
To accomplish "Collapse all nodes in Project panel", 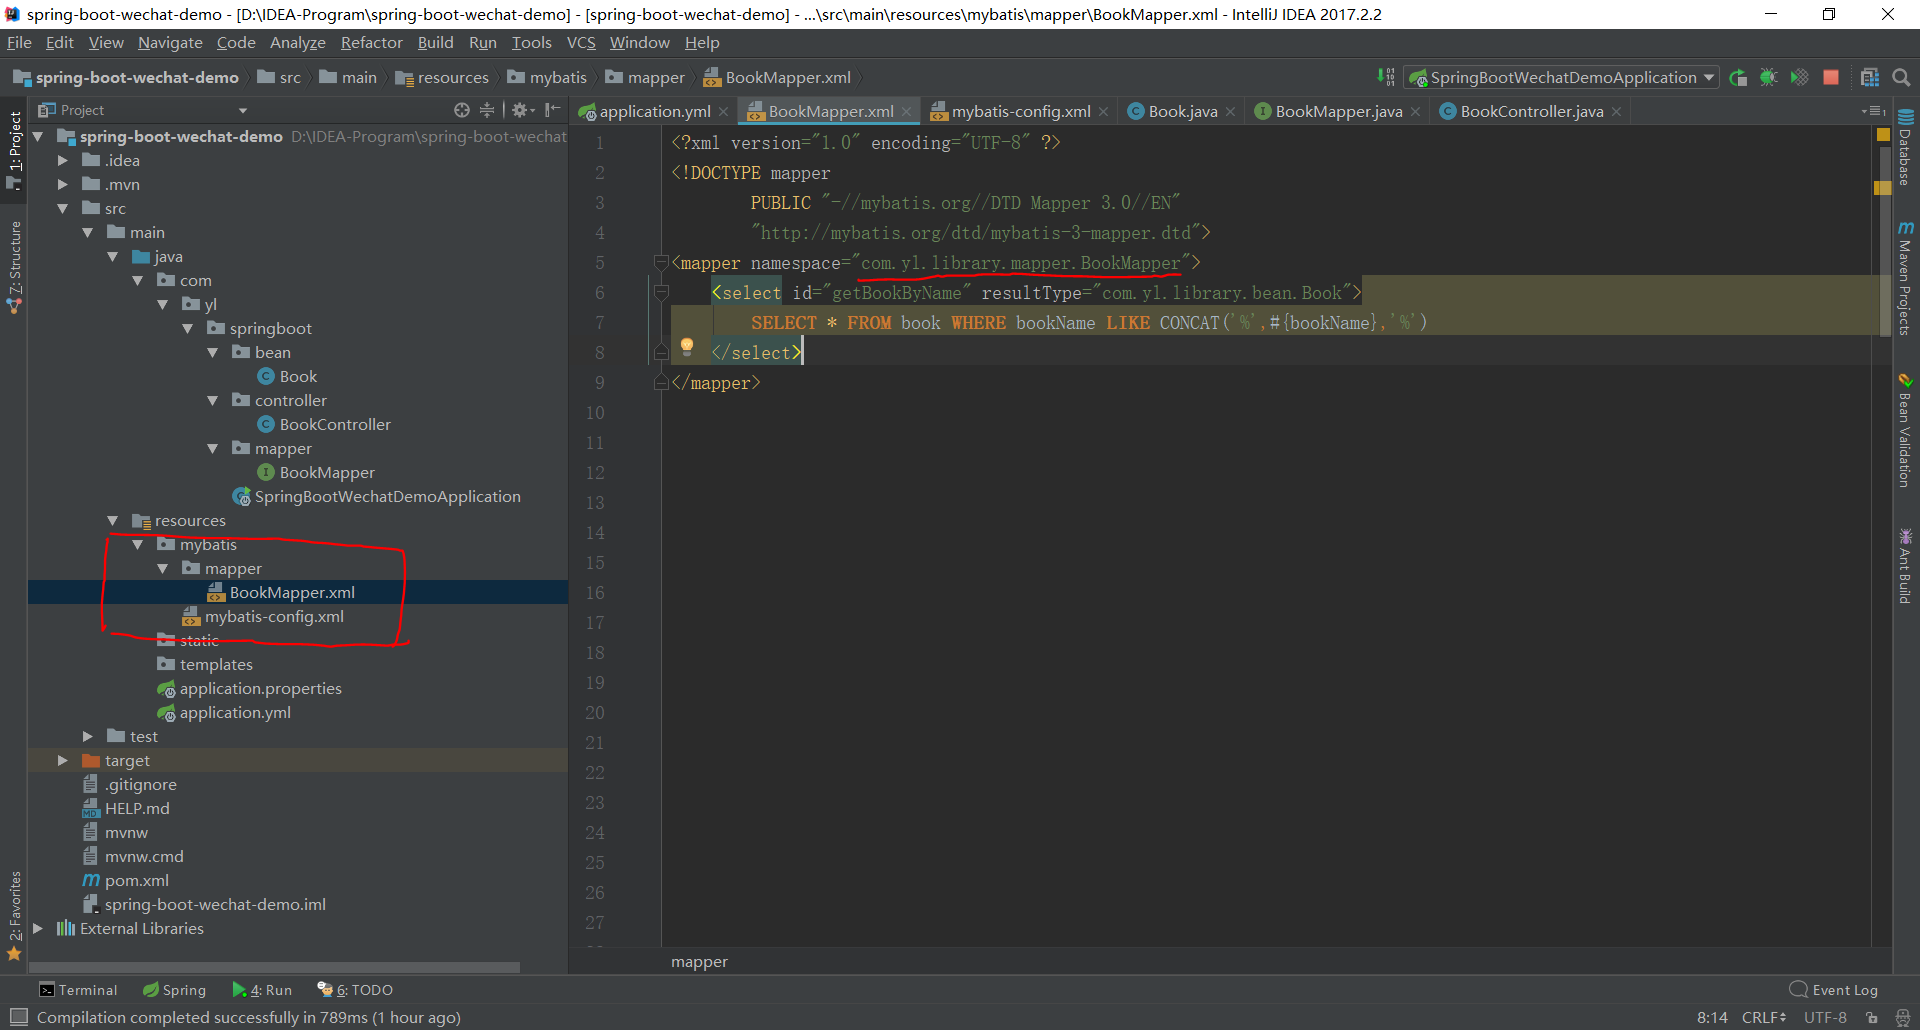I will pos(487,110).
